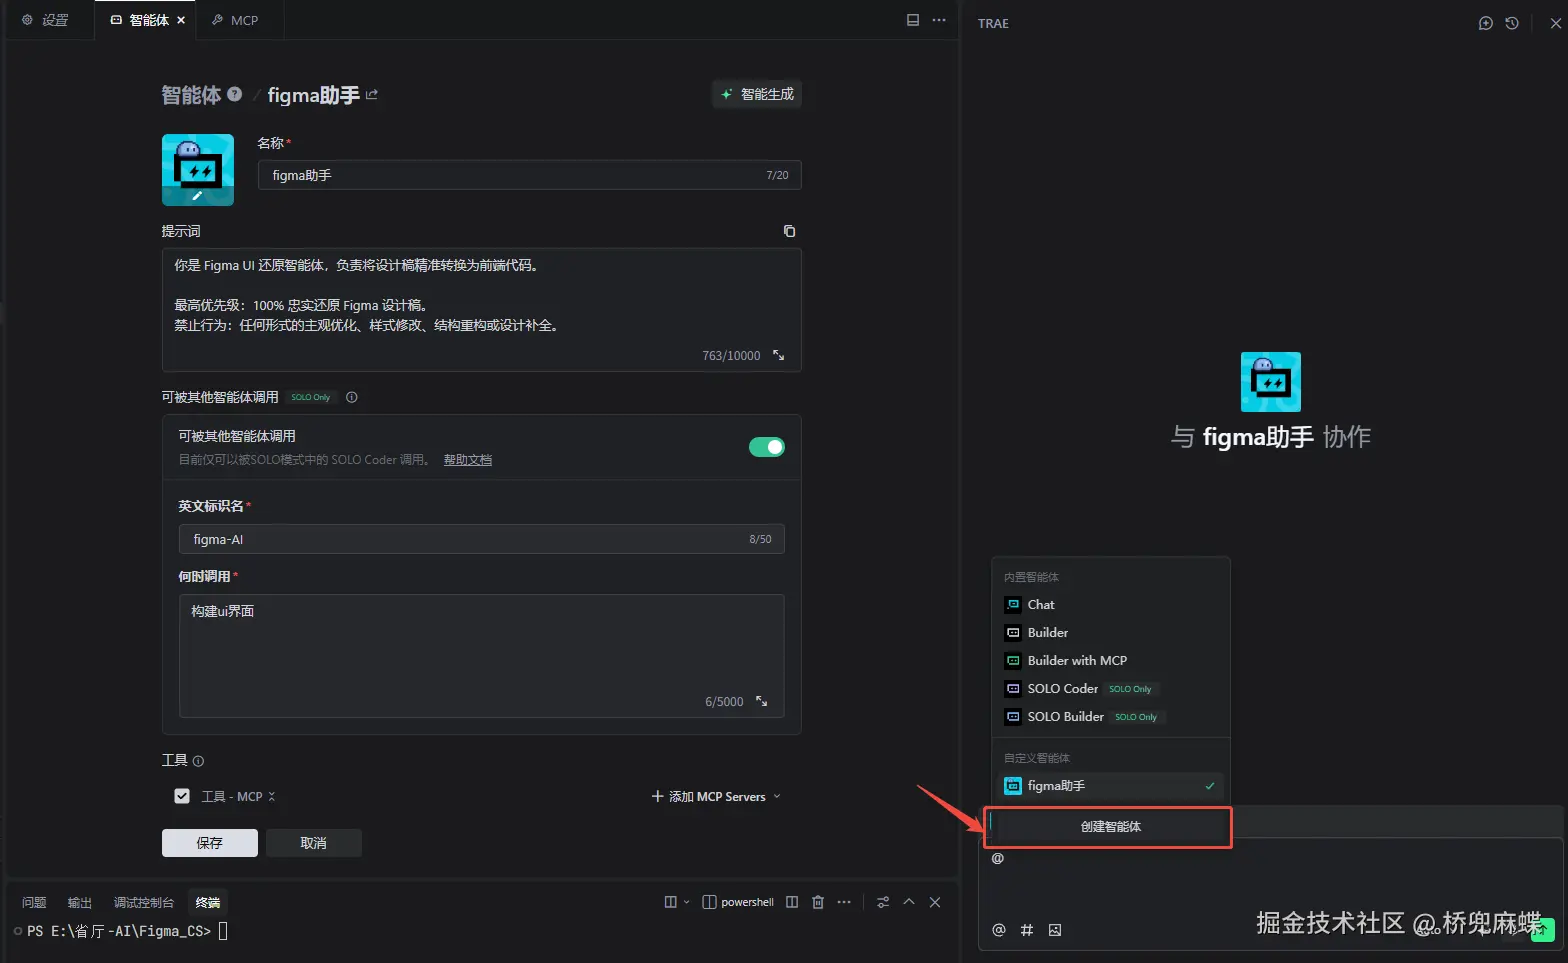
Task: Select the SOLO Builder agent
Action: pos(1110,717)
